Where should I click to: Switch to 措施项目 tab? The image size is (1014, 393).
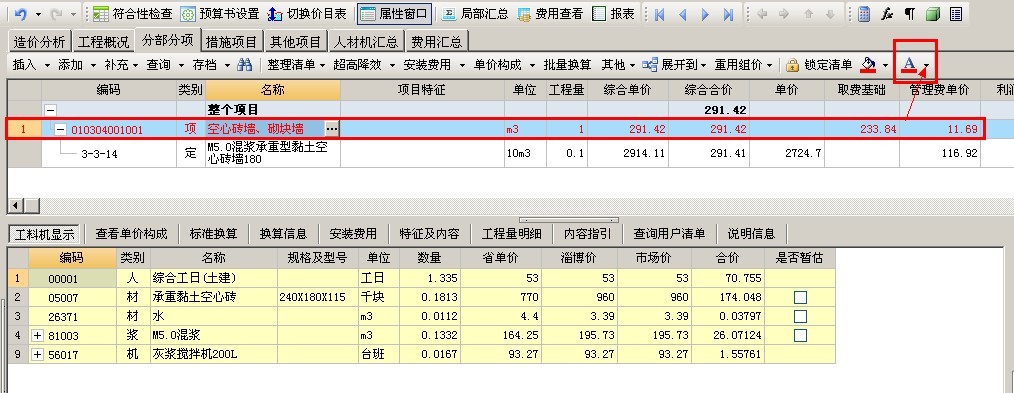[232, 43]
